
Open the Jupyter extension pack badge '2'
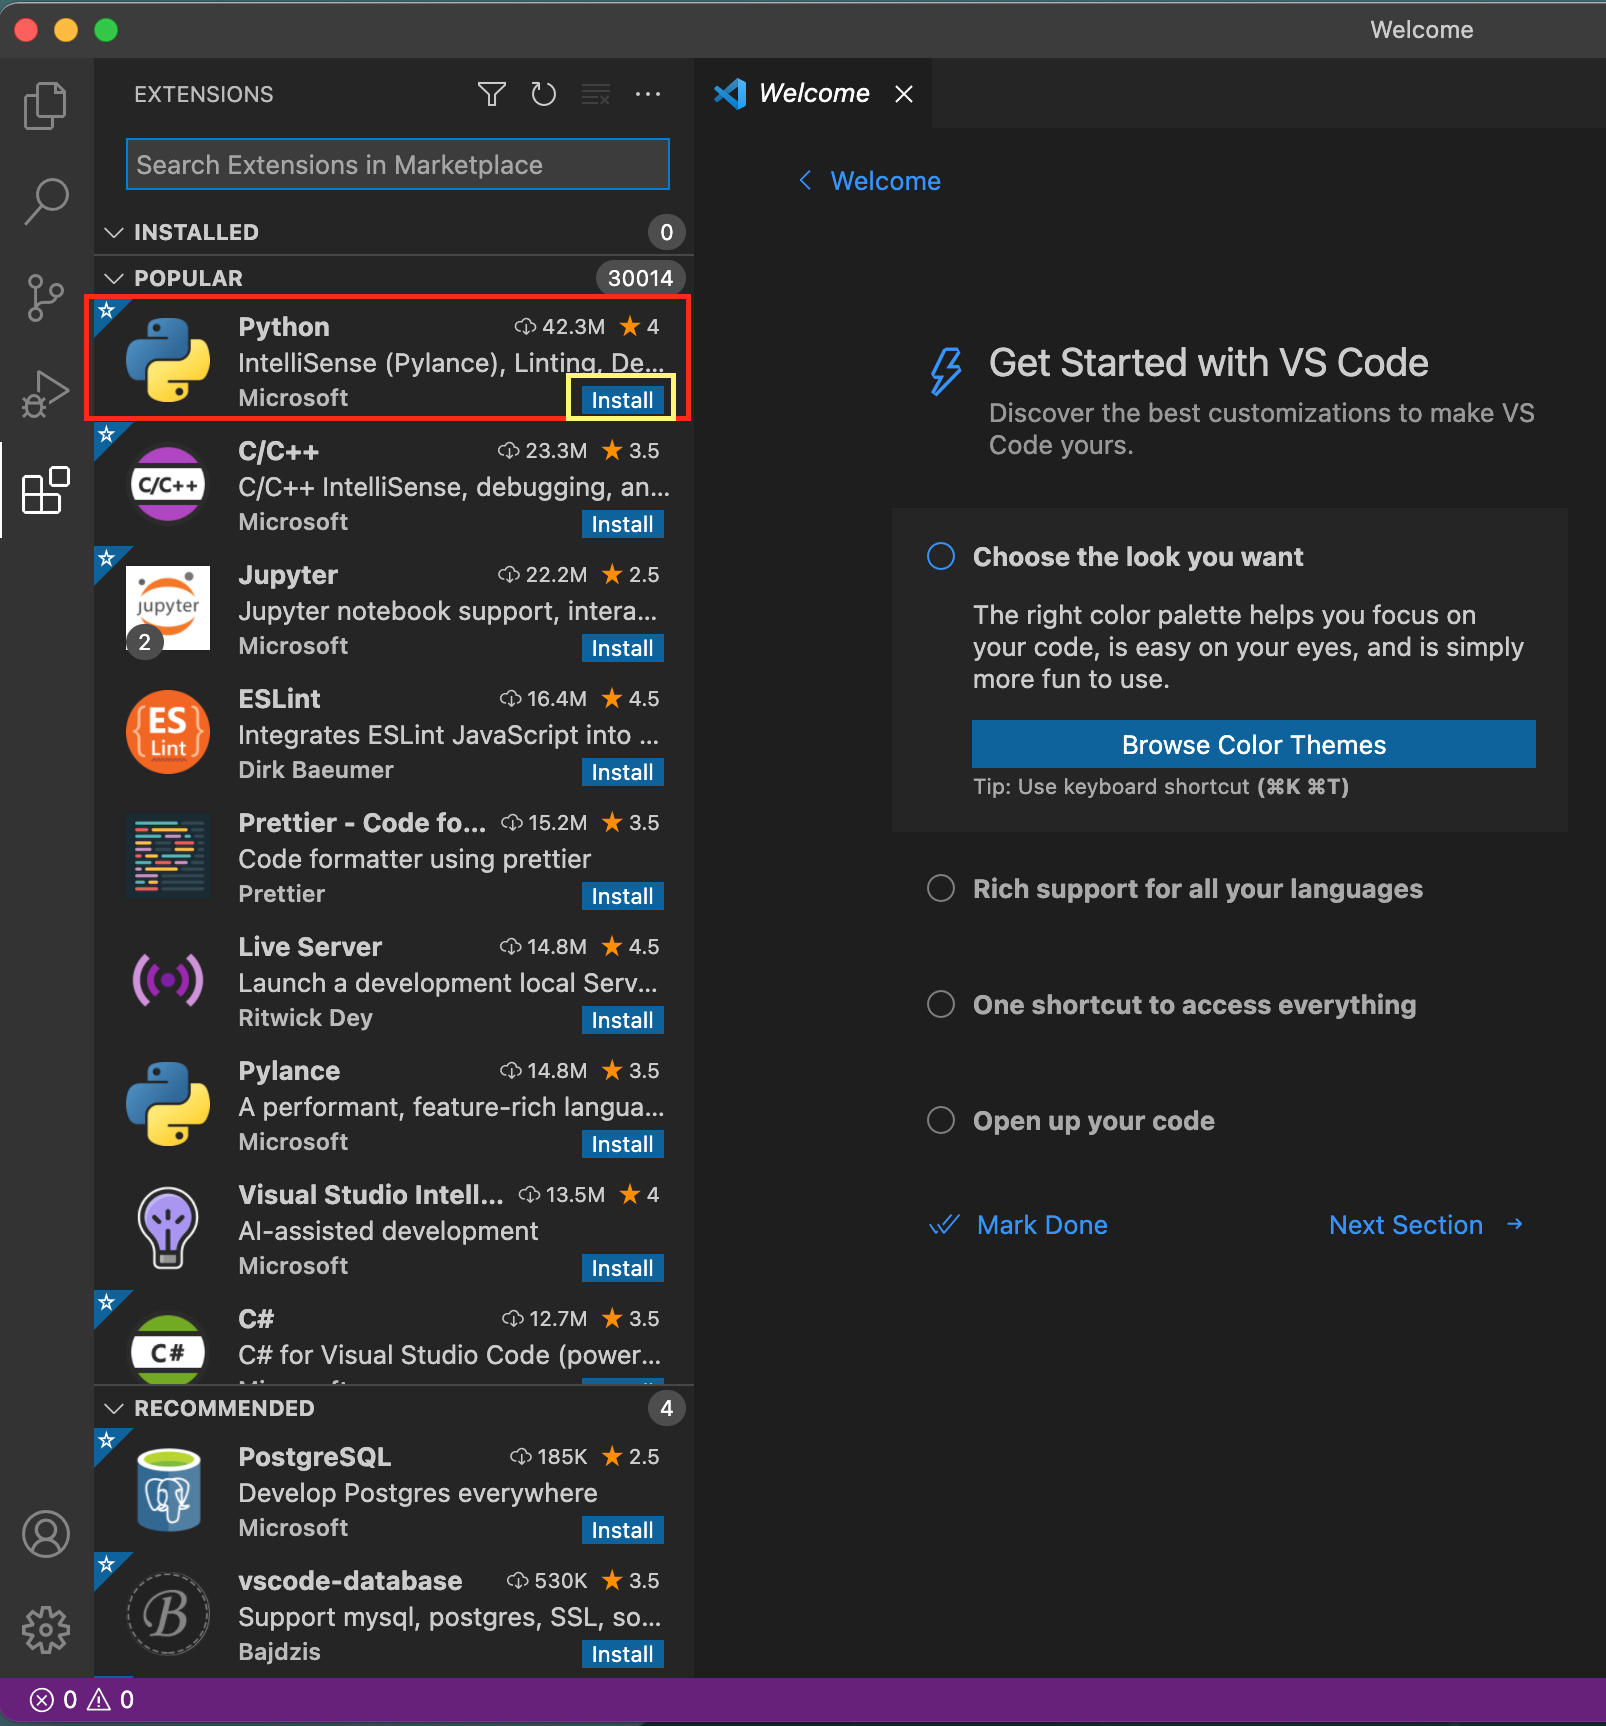coord(145,642)
